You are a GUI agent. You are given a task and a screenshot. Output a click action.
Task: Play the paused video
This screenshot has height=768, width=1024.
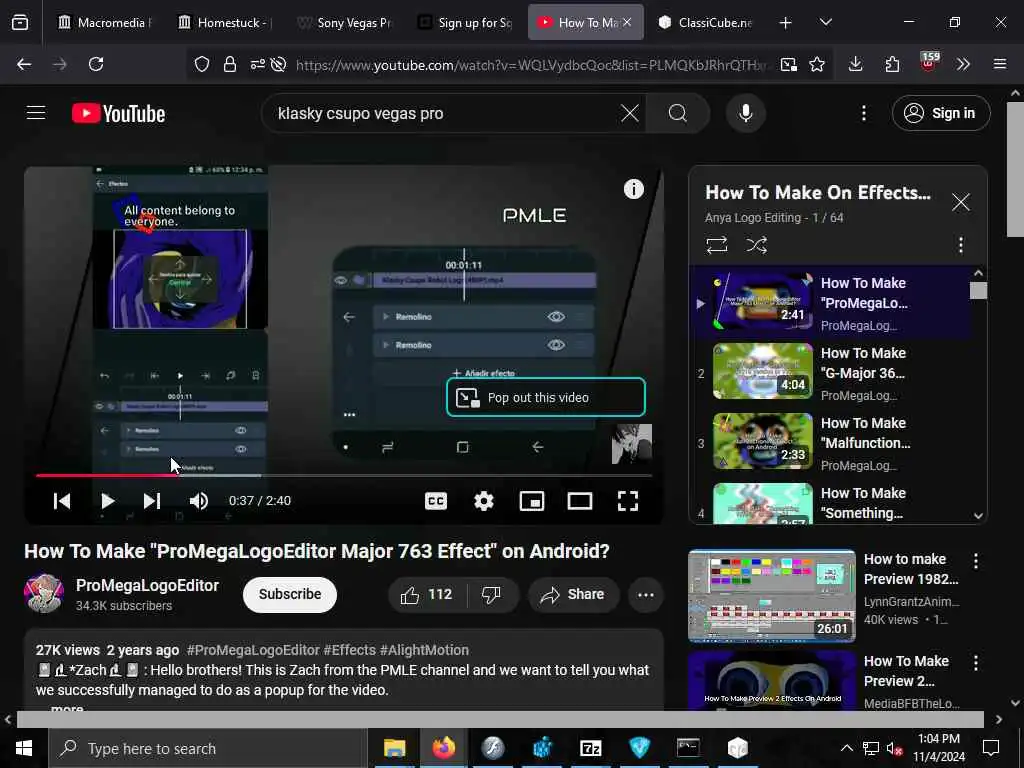pos(108,501)
